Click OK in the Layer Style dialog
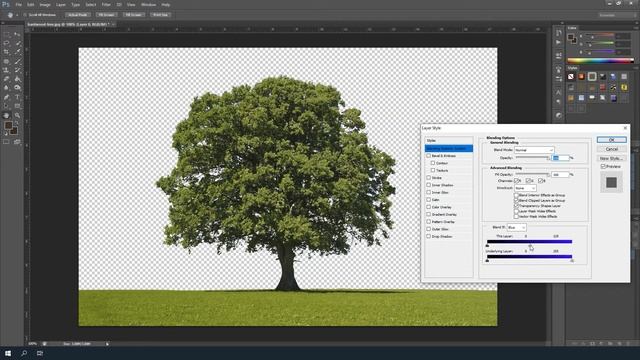The height and width of the screenshot is (360, 640). (x=611, y=140)
